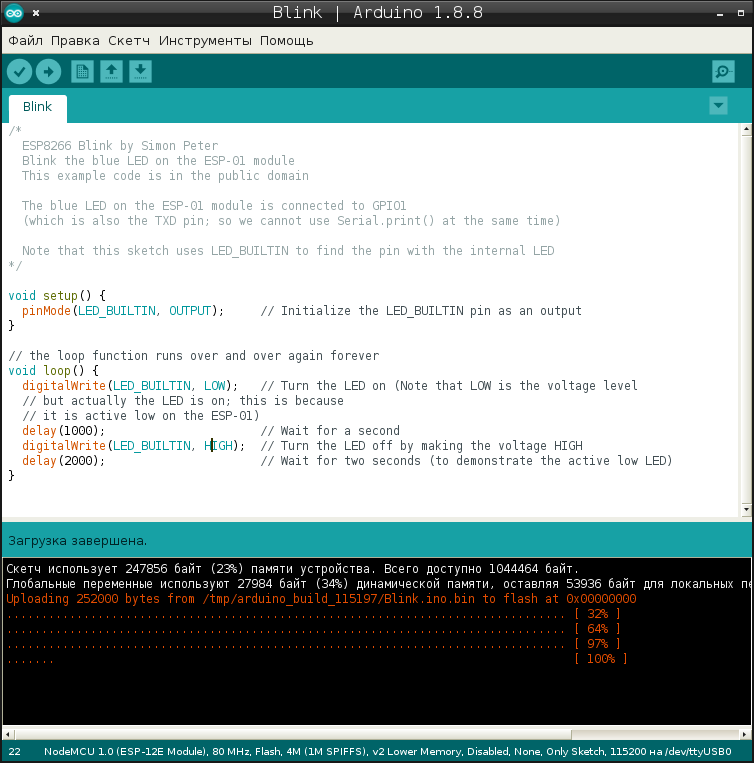The height and width of the screenshot is (763, 754).
Task: Click the pinMode keyword in setup
Action: [46, 311]
